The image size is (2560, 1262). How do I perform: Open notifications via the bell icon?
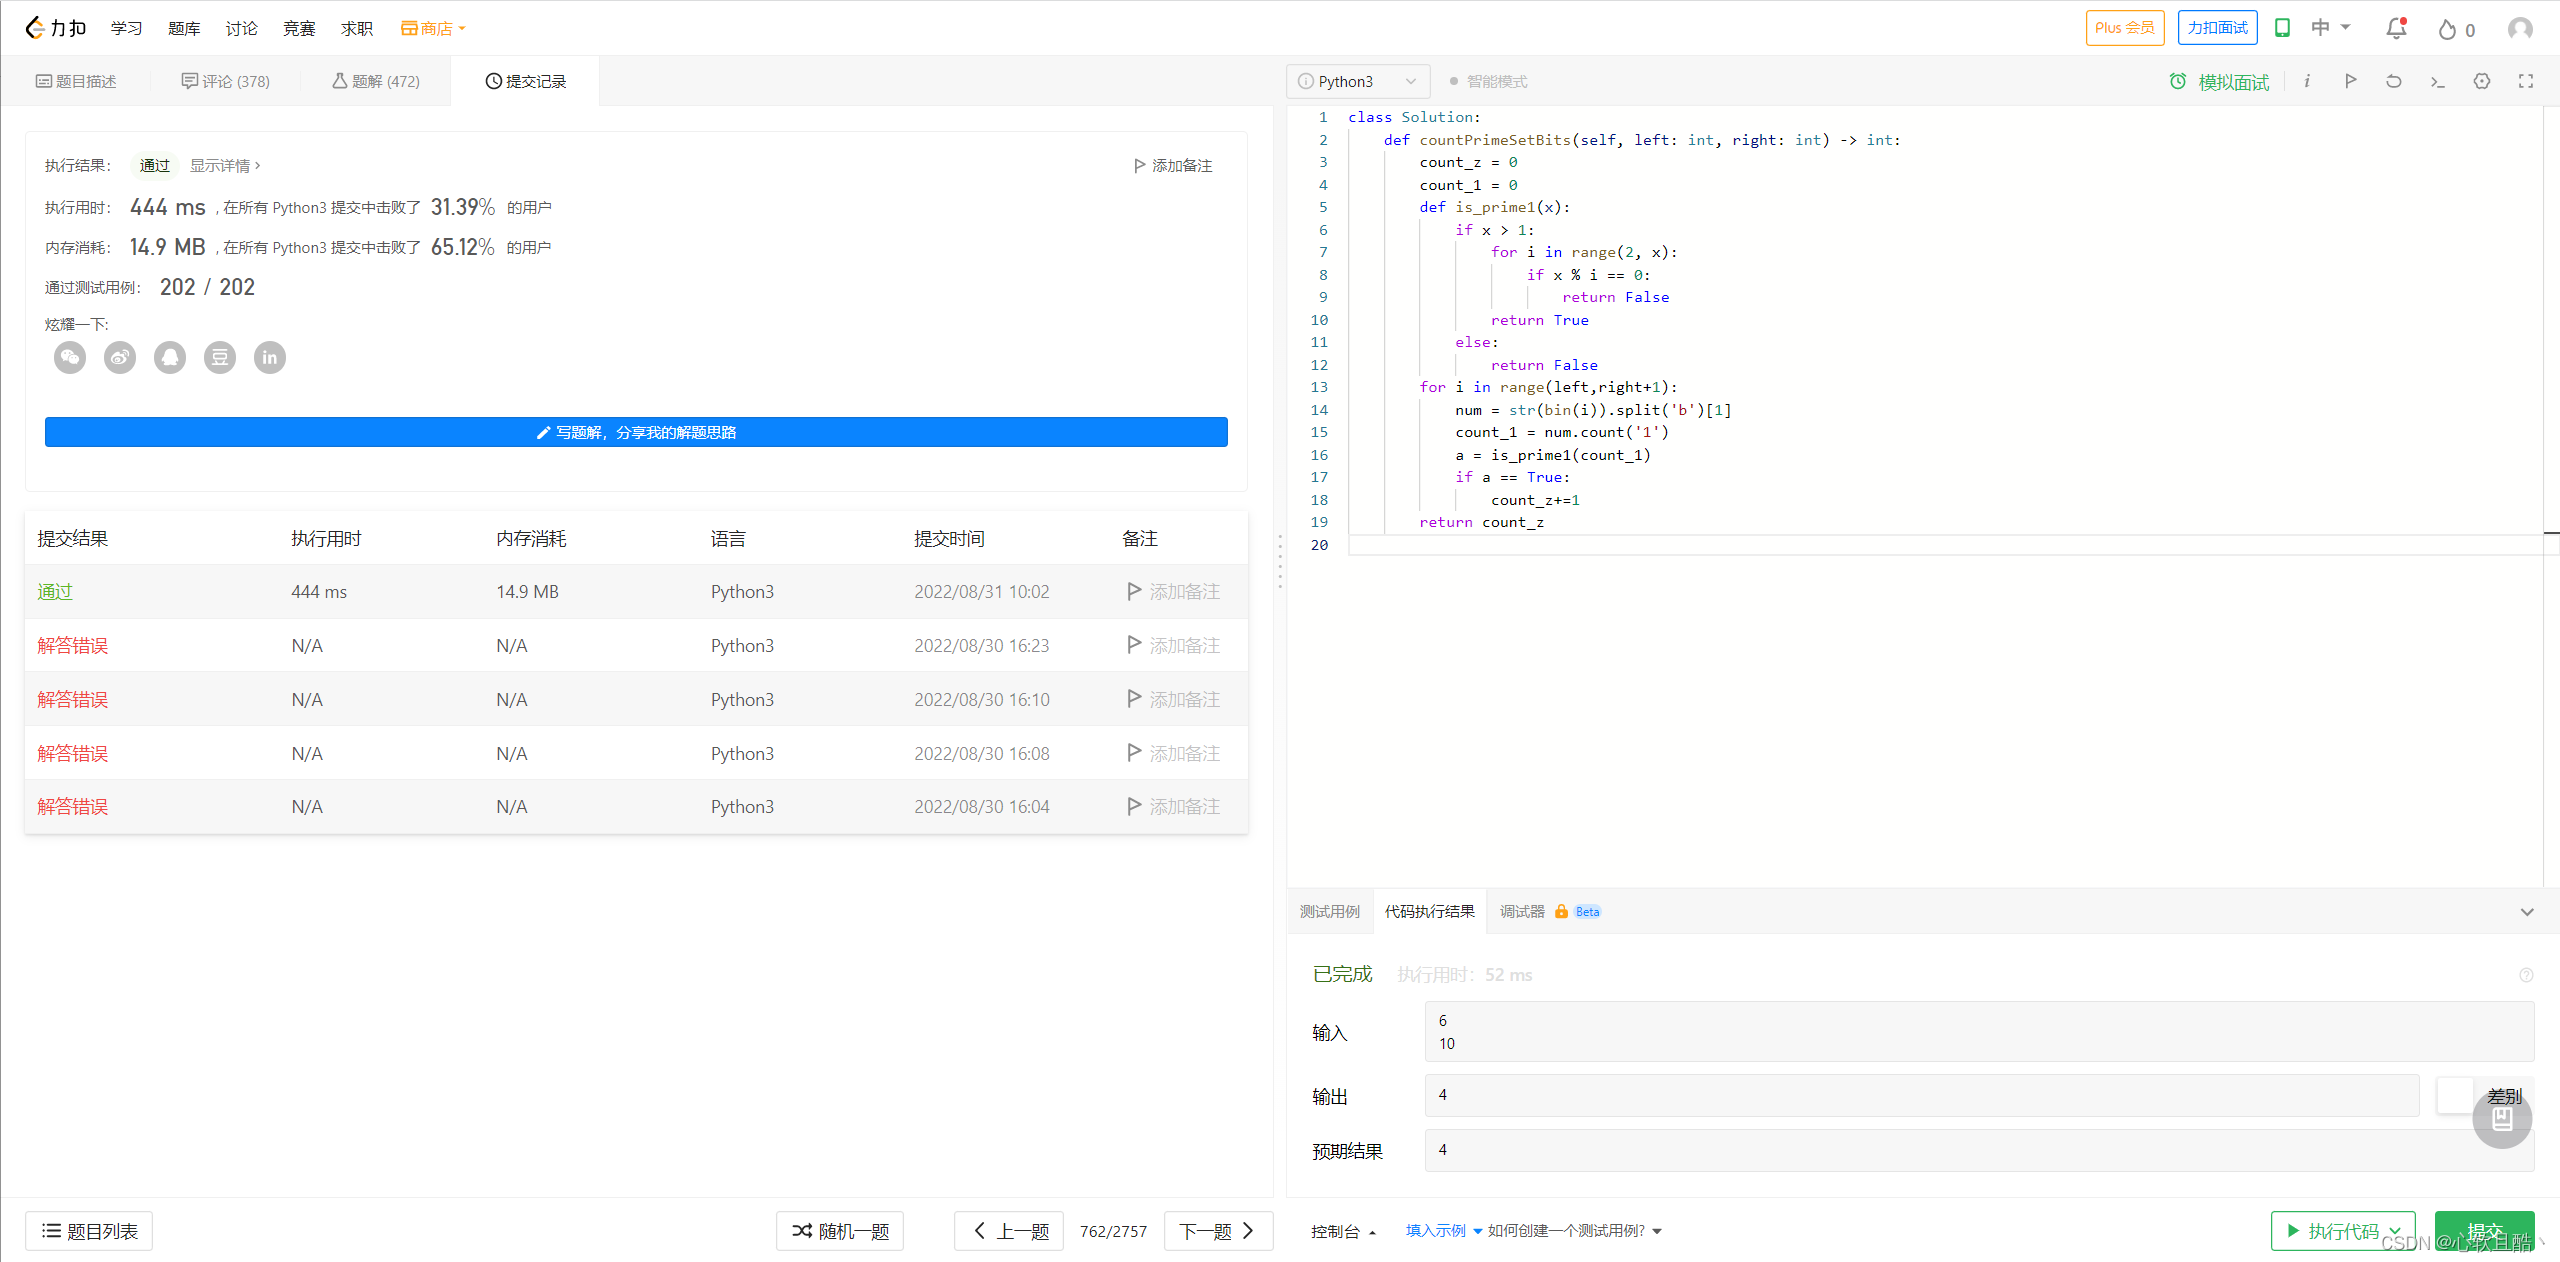[2396, 28]
